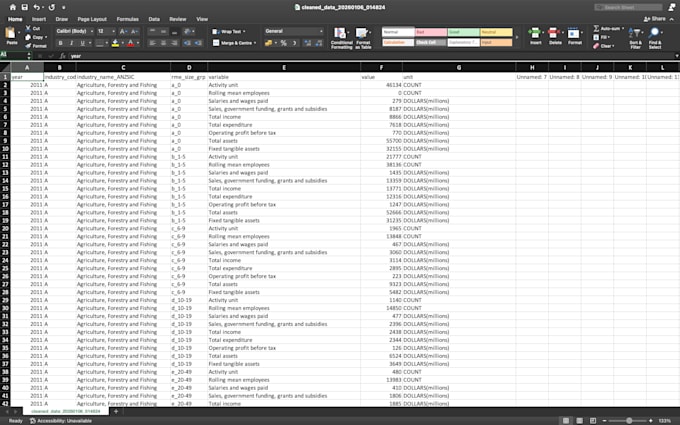This screenshot has height=425, width=680.
Task: Click the fx insert function icon
Action: pos(62,56)
